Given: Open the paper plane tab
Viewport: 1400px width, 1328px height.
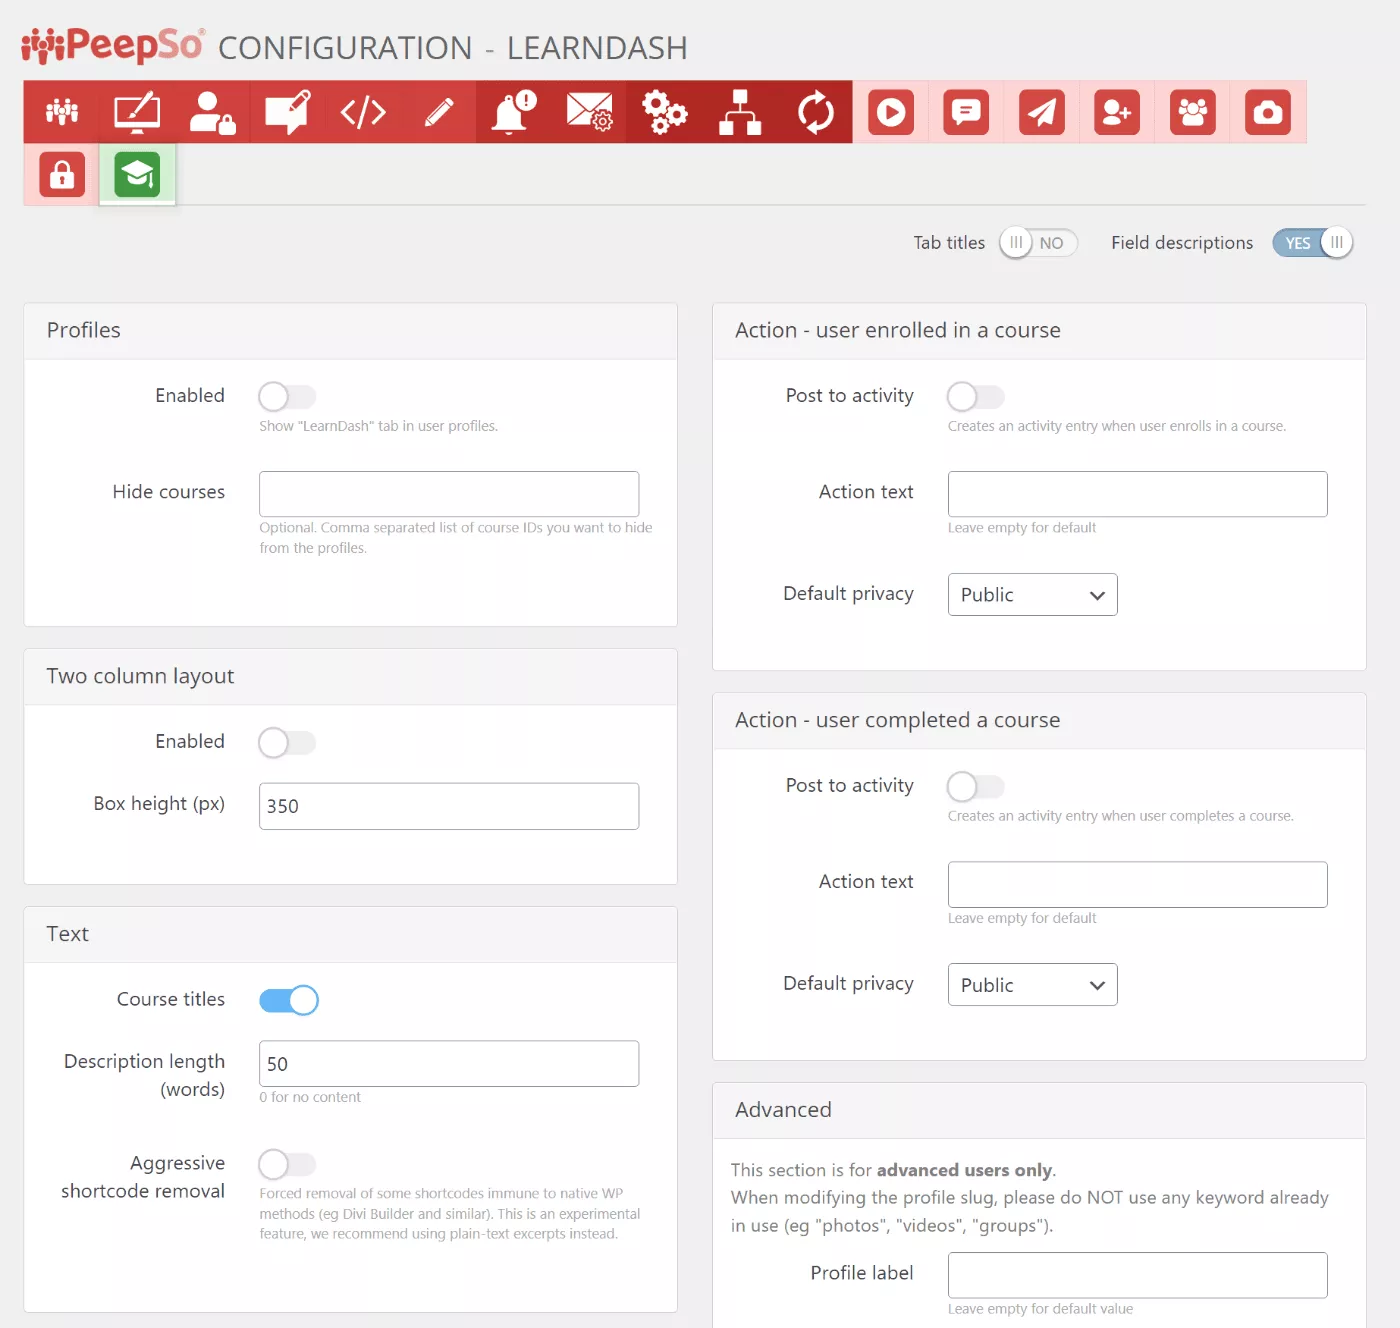Looking at the screenshot, I should tap(1042, 112).
